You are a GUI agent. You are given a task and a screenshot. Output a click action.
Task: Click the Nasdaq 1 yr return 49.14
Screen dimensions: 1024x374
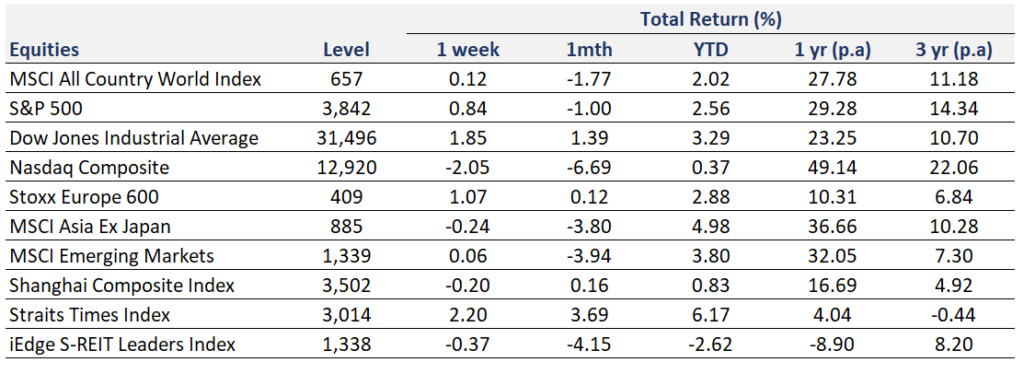(833, 168)
